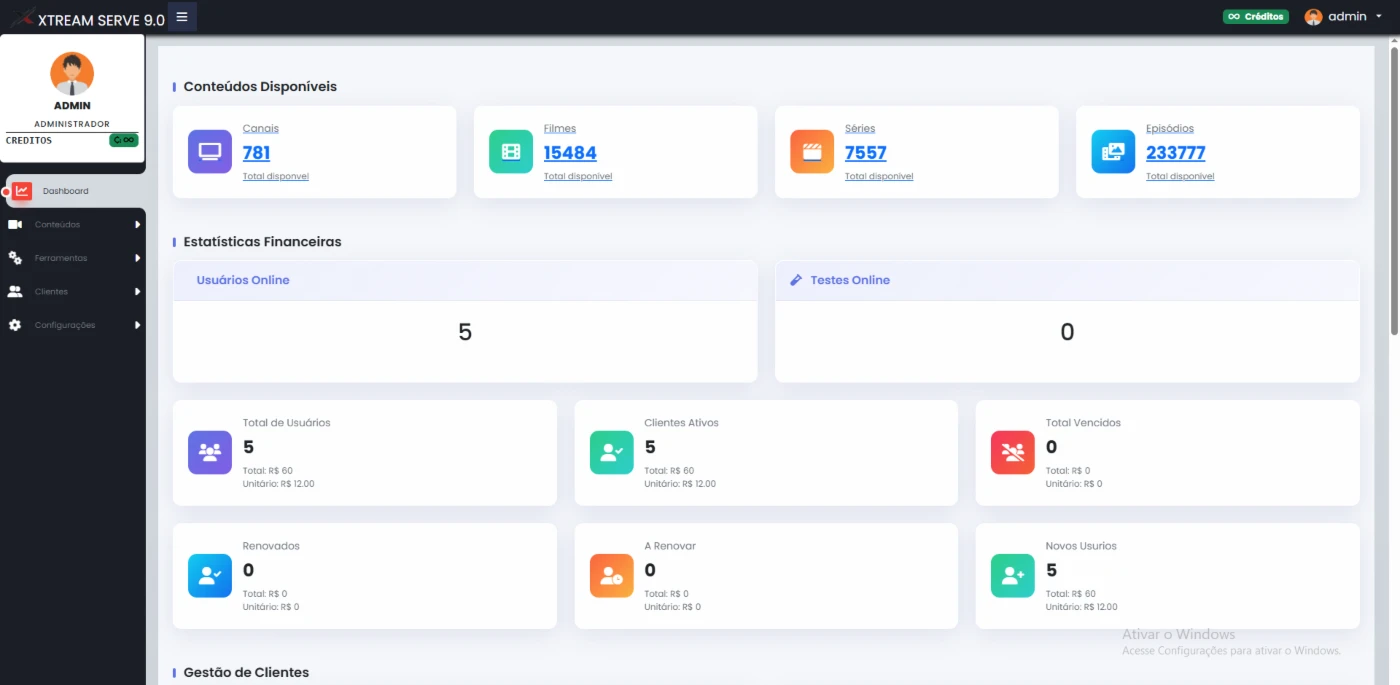
Task: Expand the Conteúdos submenu arrow
Action: [x=138, y=225]
